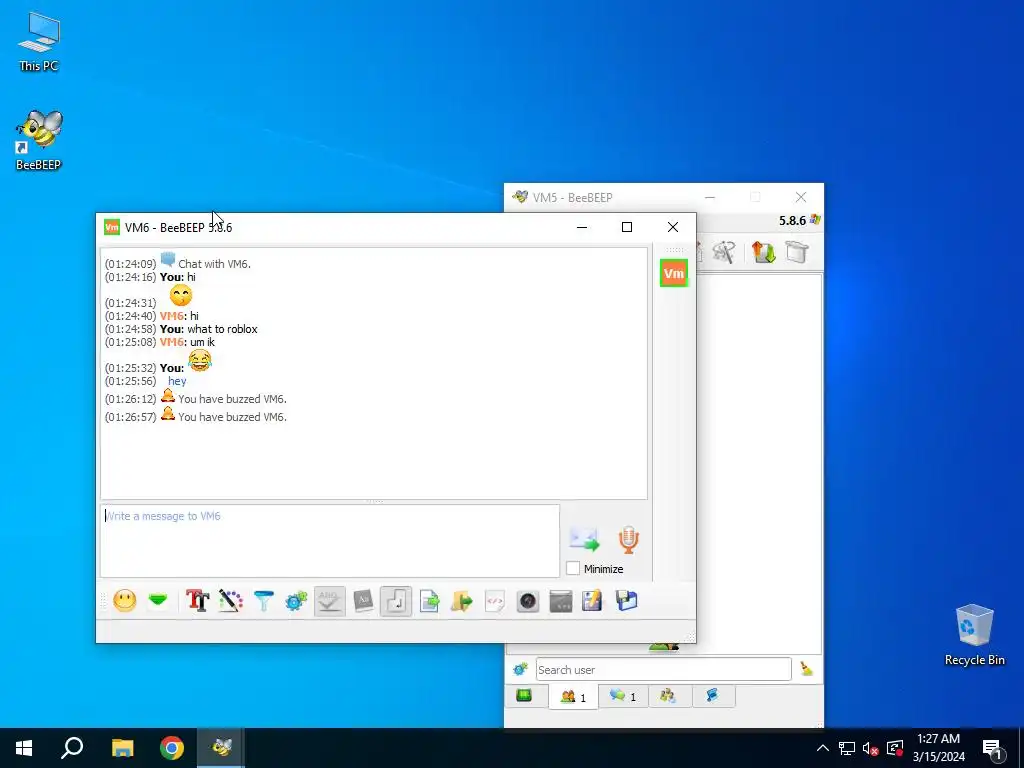This screenshot has width=1024, height=768.
Task: Open chat settings gear icon in toolbar
Action: tap(296, 600)
